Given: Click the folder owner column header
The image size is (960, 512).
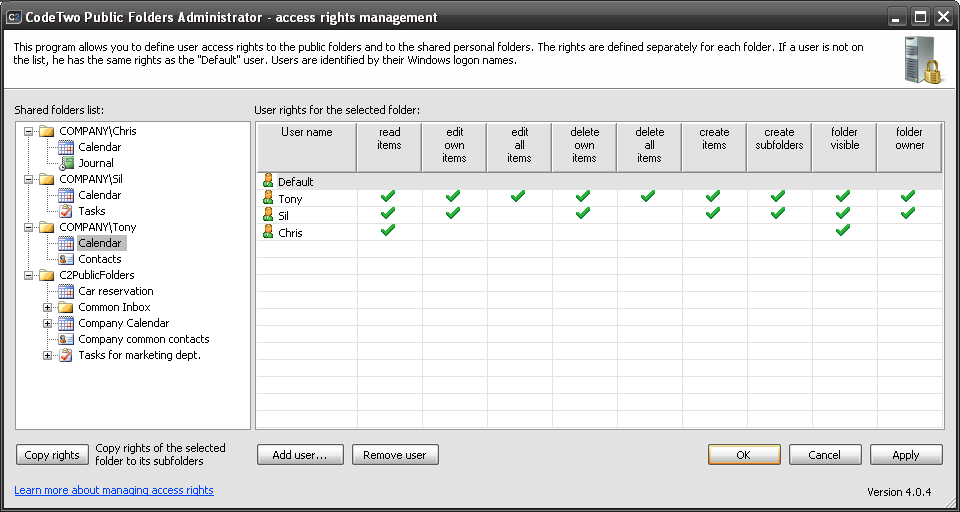Looking at the screenshot, I should (909, 148).
